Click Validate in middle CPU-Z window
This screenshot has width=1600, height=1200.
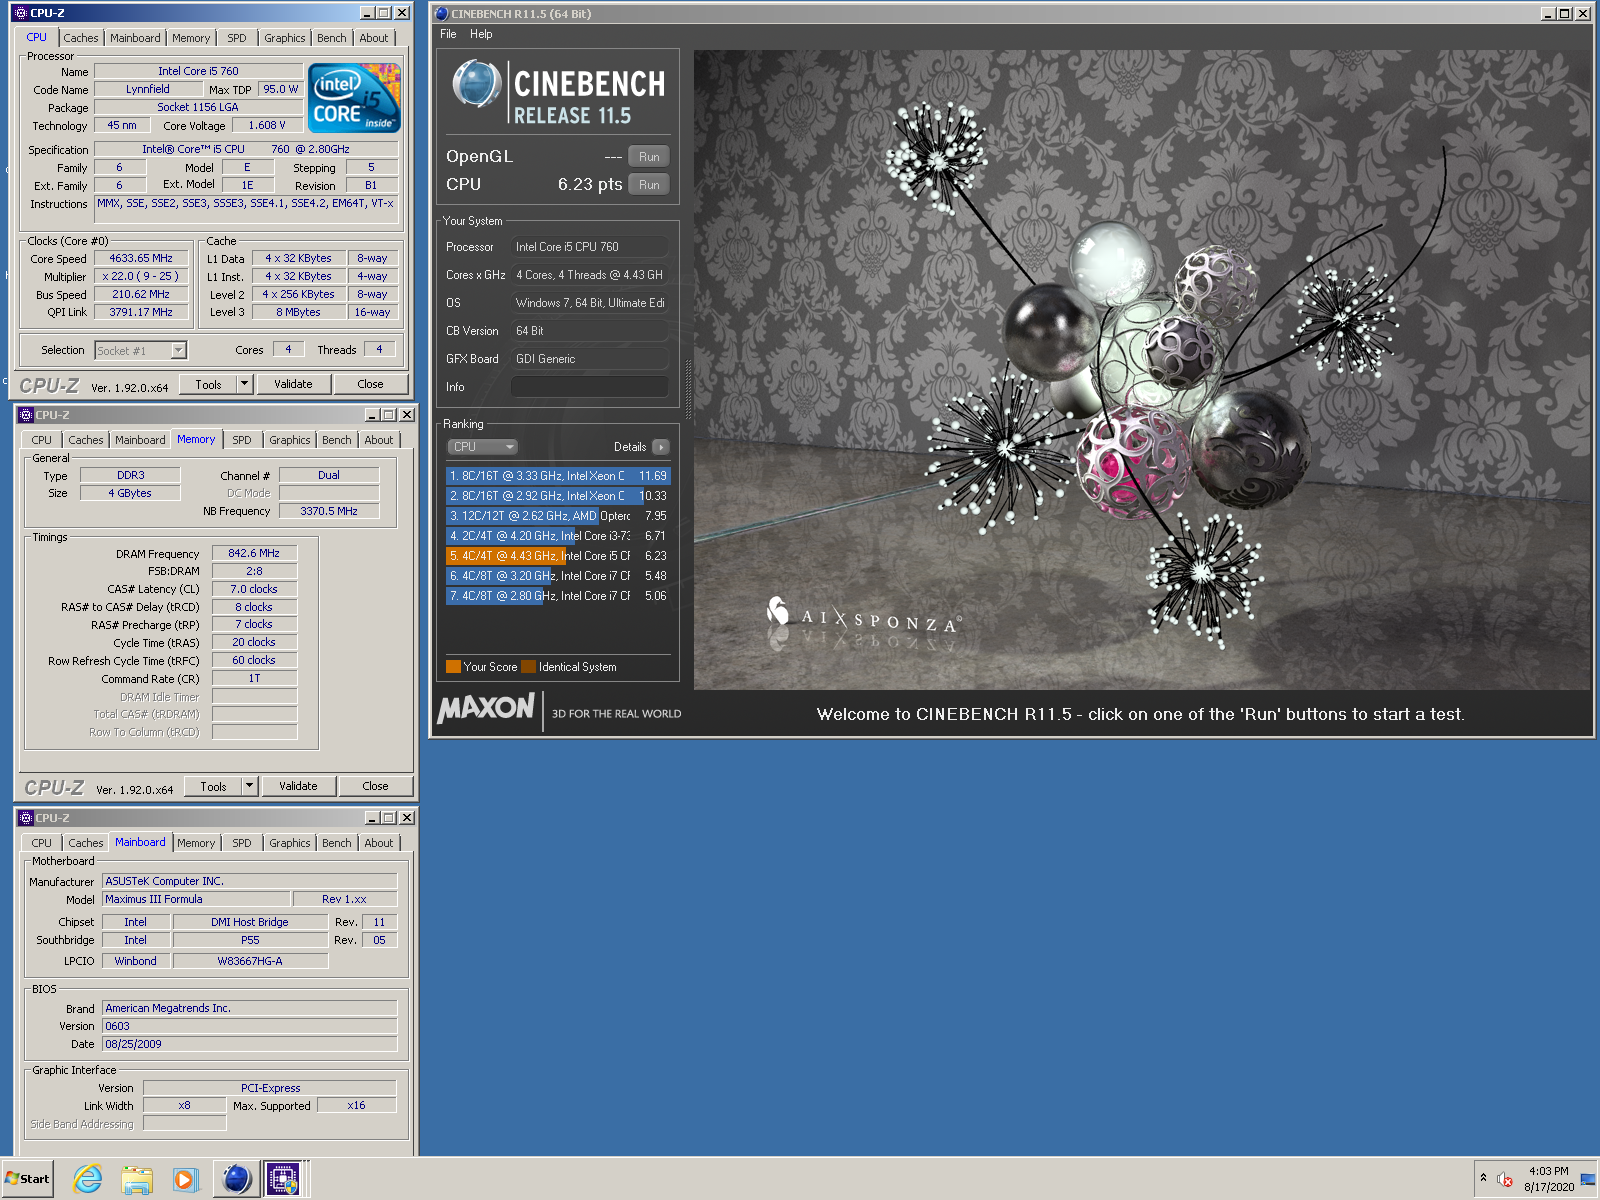tap(298, 786)
